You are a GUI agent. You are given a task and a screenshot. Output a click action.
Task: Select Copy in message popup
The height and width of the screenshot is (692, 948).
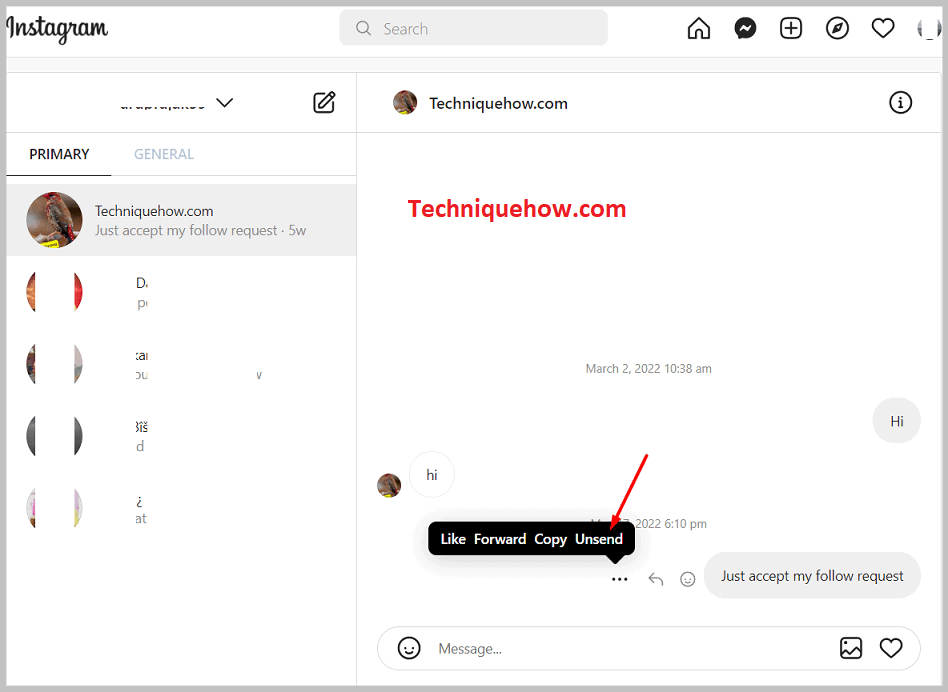coord(550,539)
